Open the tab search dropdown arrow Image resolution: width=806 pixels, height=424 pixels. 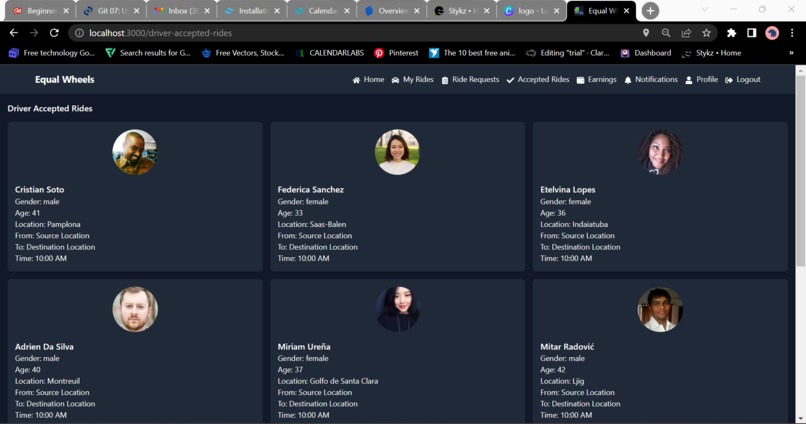(704, 10)
